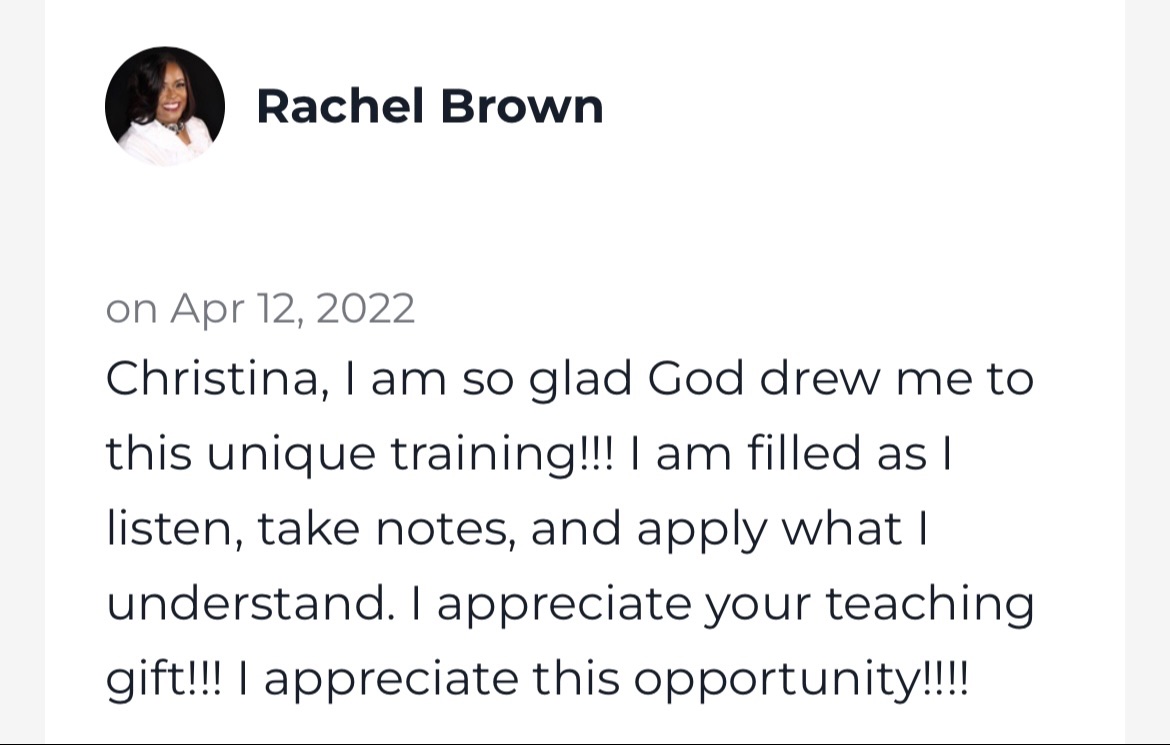Image resolution: width=1170 pixels, height=745 pixels.
Task: Click the year '2022' in the date
Action: (365, 308)
